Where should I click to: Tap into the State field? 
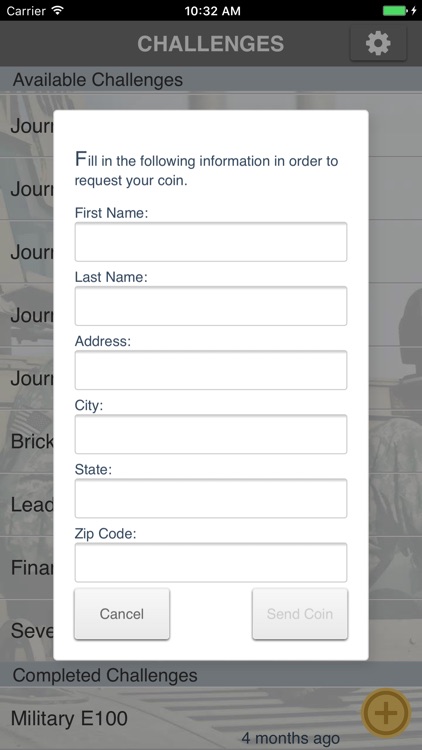(211, 498)
